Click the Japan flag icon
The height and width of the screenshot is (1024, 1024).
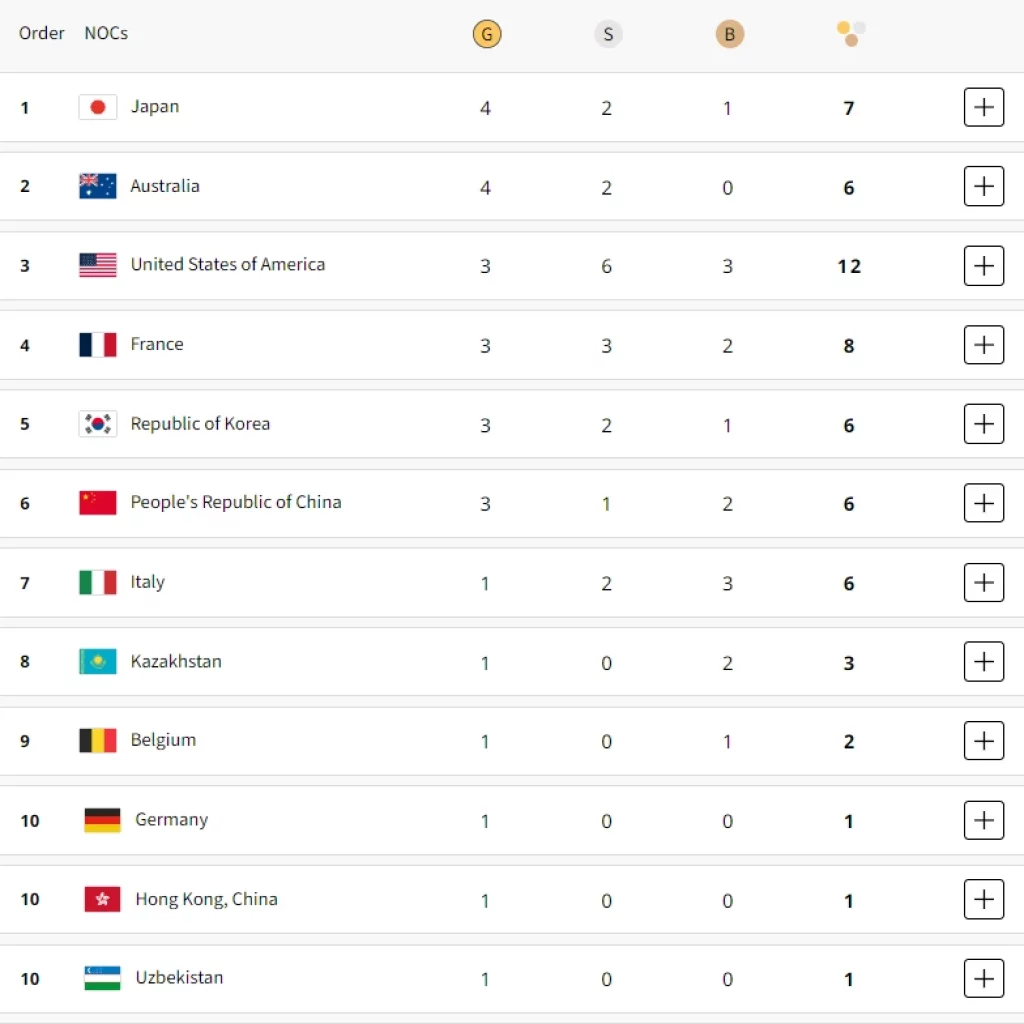click(x=98, y=107)
